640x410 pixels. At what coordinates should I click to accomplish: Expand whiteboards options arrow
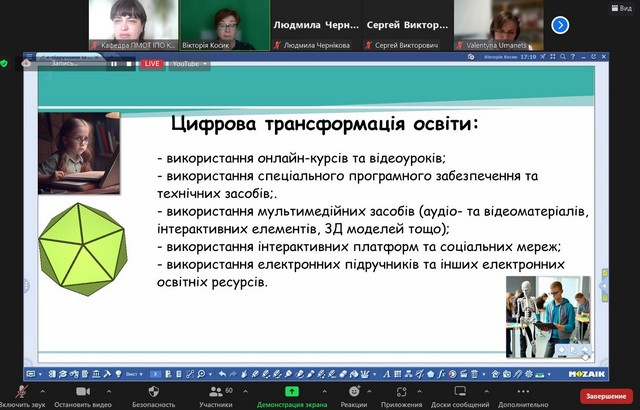click(x=486, y=392)
